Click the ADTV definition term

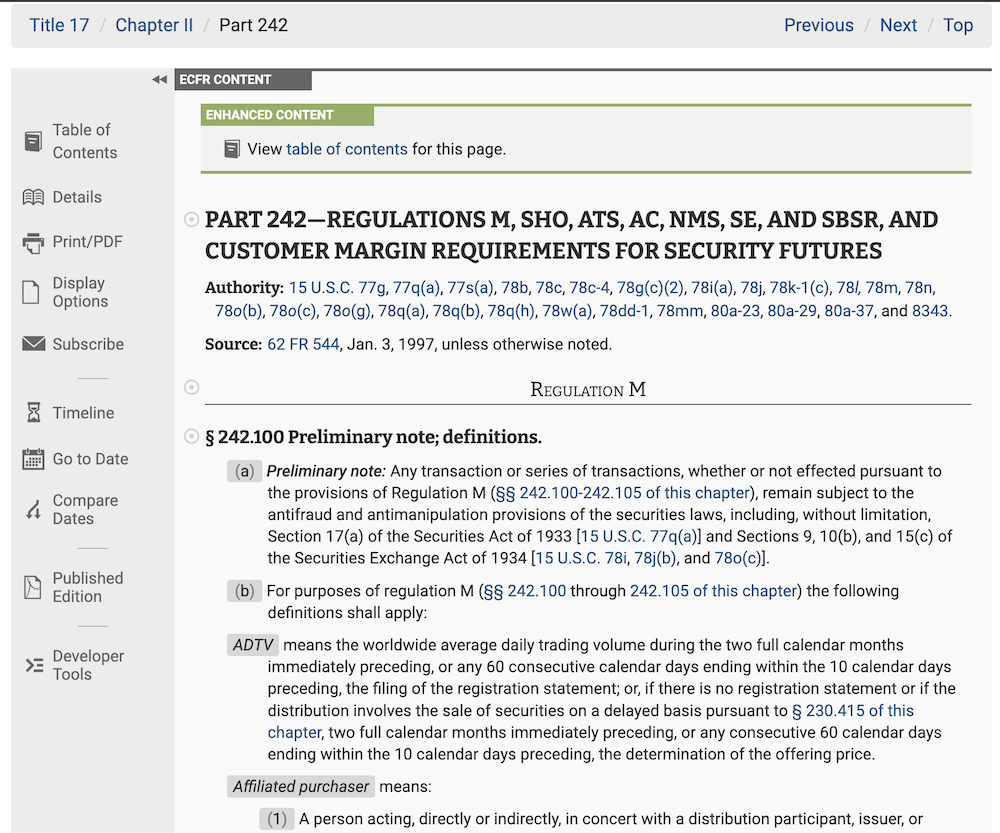tap(253, 645)
